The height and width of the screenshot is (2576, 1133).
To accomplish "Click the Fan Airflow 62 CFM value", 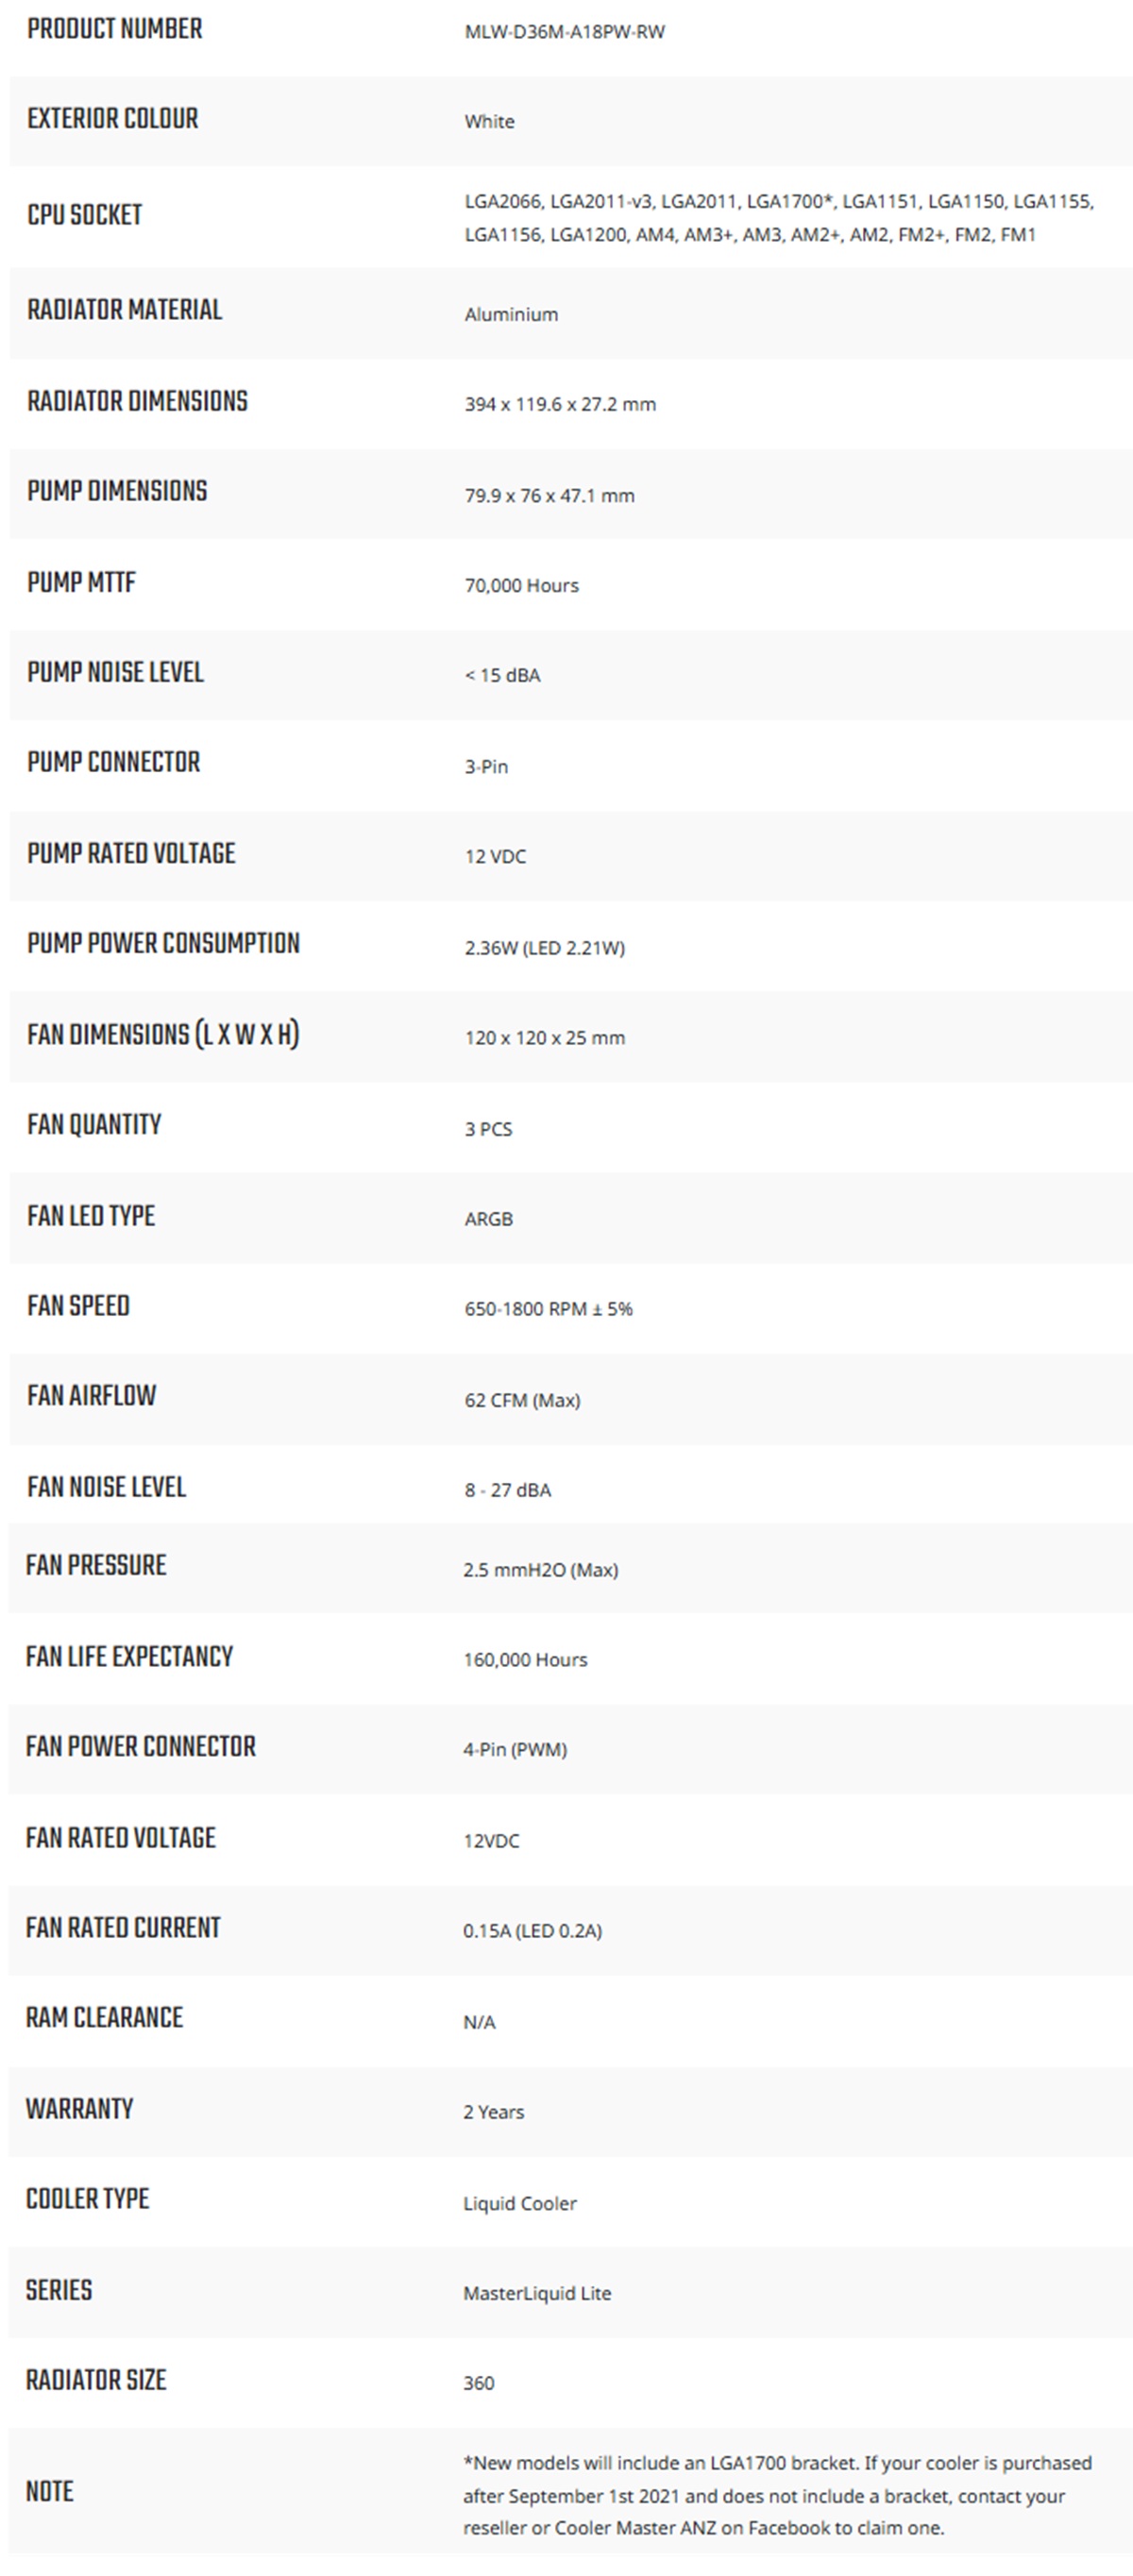I will click(x=522, y=1400).
